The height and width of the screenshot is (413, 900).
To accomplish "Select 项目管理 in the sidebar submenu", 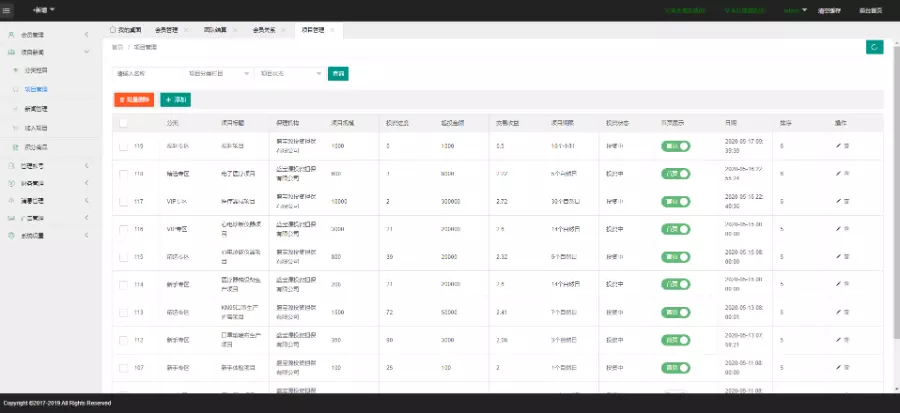I will (36, 89).
